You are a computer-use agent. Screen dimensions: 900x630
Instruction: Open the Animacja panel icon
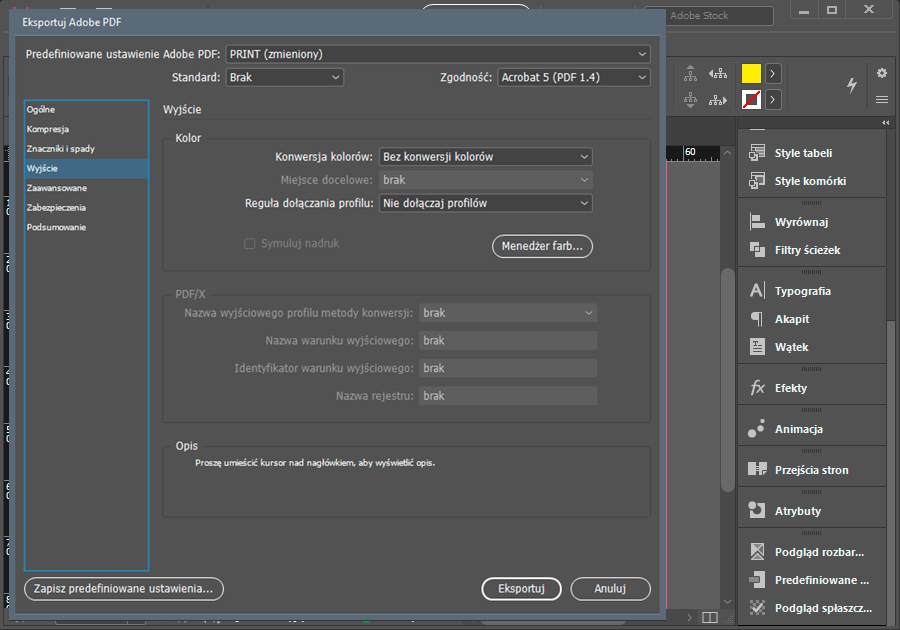pos(757,429)
